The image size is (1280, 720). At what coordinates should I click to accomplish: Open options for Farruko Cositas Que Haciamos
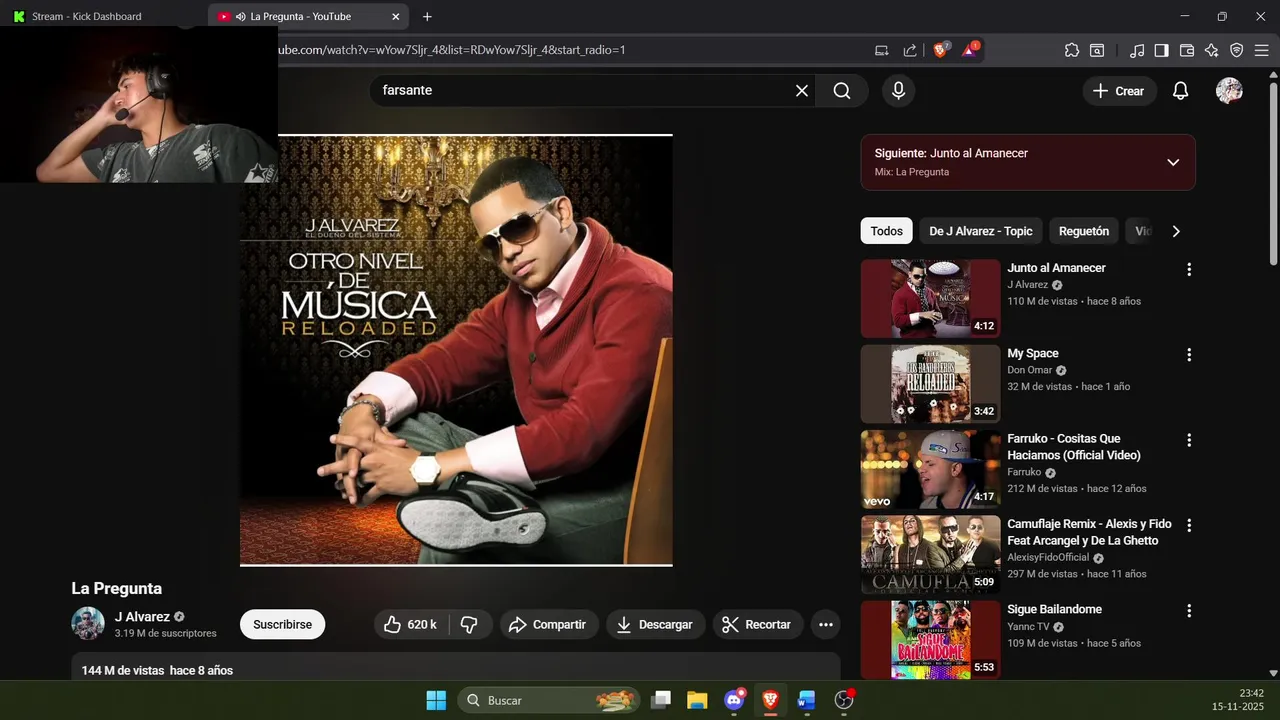click(x=1189, y=440)
